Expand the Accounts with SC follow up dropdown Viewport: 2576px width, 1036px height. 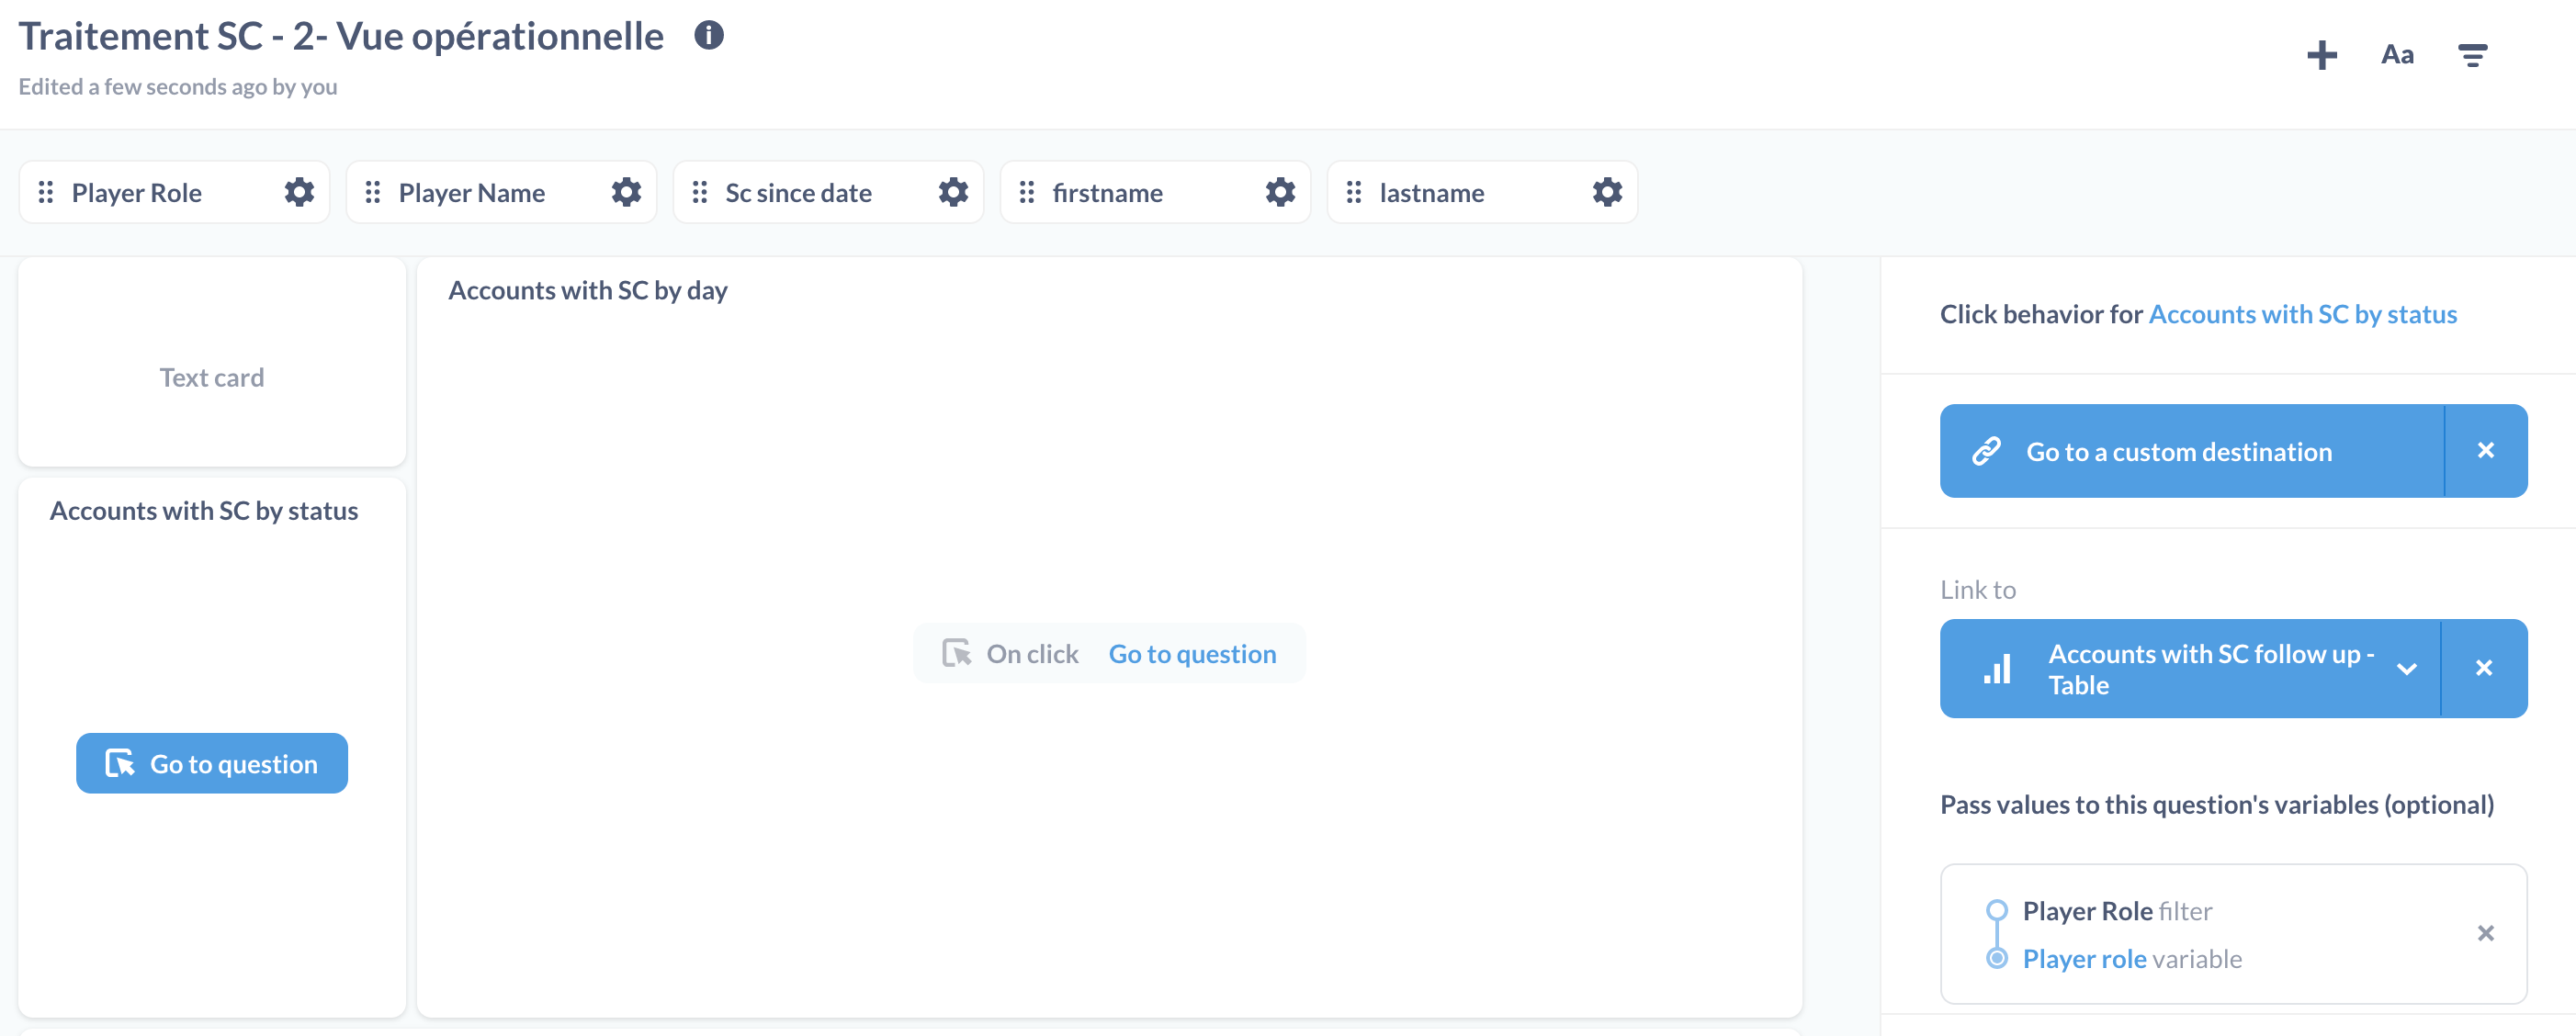point(2408,668)
